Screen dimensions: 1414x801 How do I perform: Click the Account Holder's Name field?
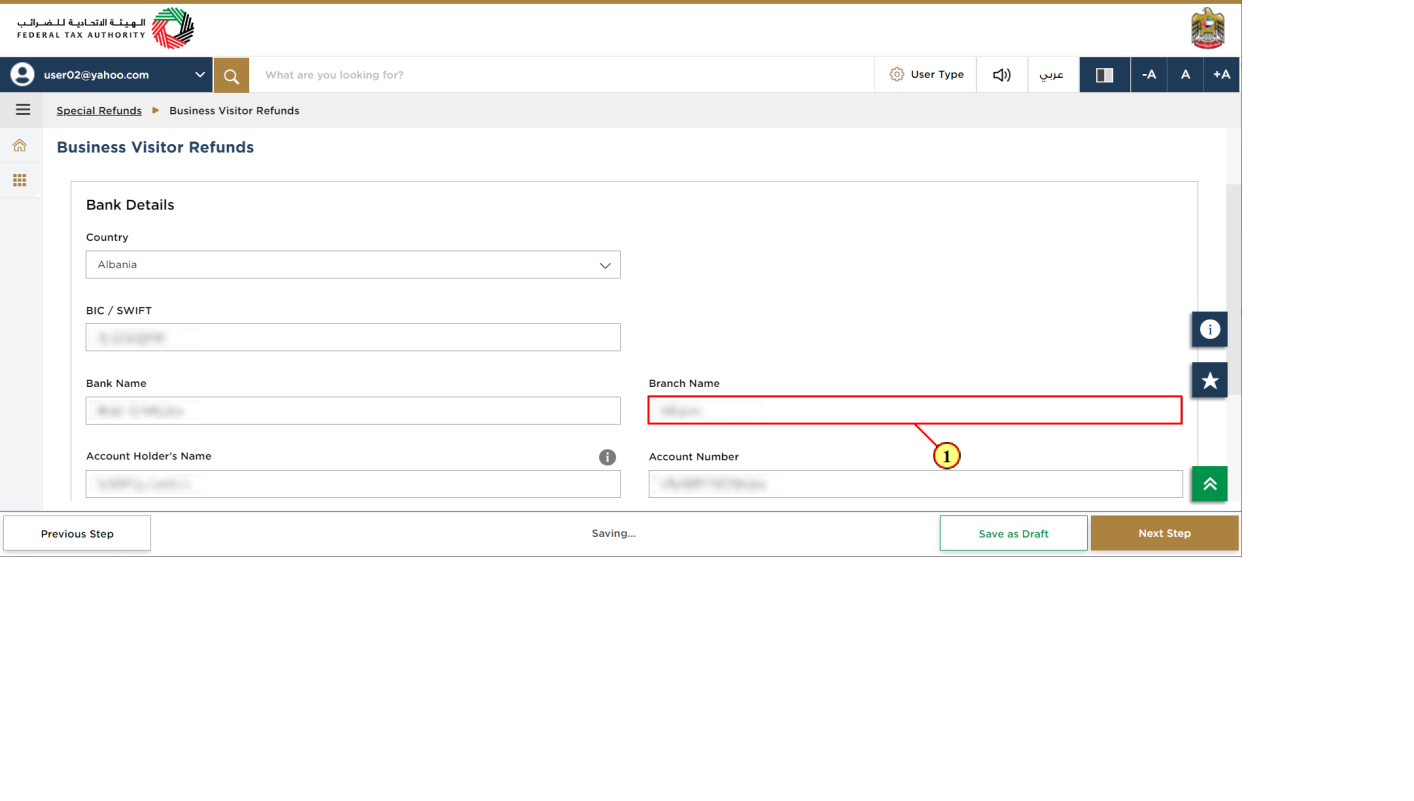tap(353, 484)
